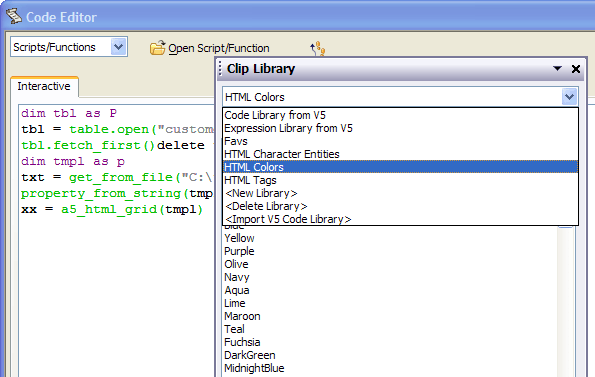Choose <Import V5 Code Library>

click(x=400, y=219)
